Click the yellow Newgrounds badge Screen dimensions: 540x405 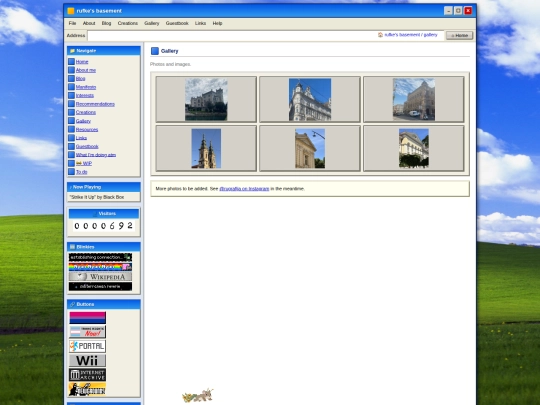(x=87, y=389)
